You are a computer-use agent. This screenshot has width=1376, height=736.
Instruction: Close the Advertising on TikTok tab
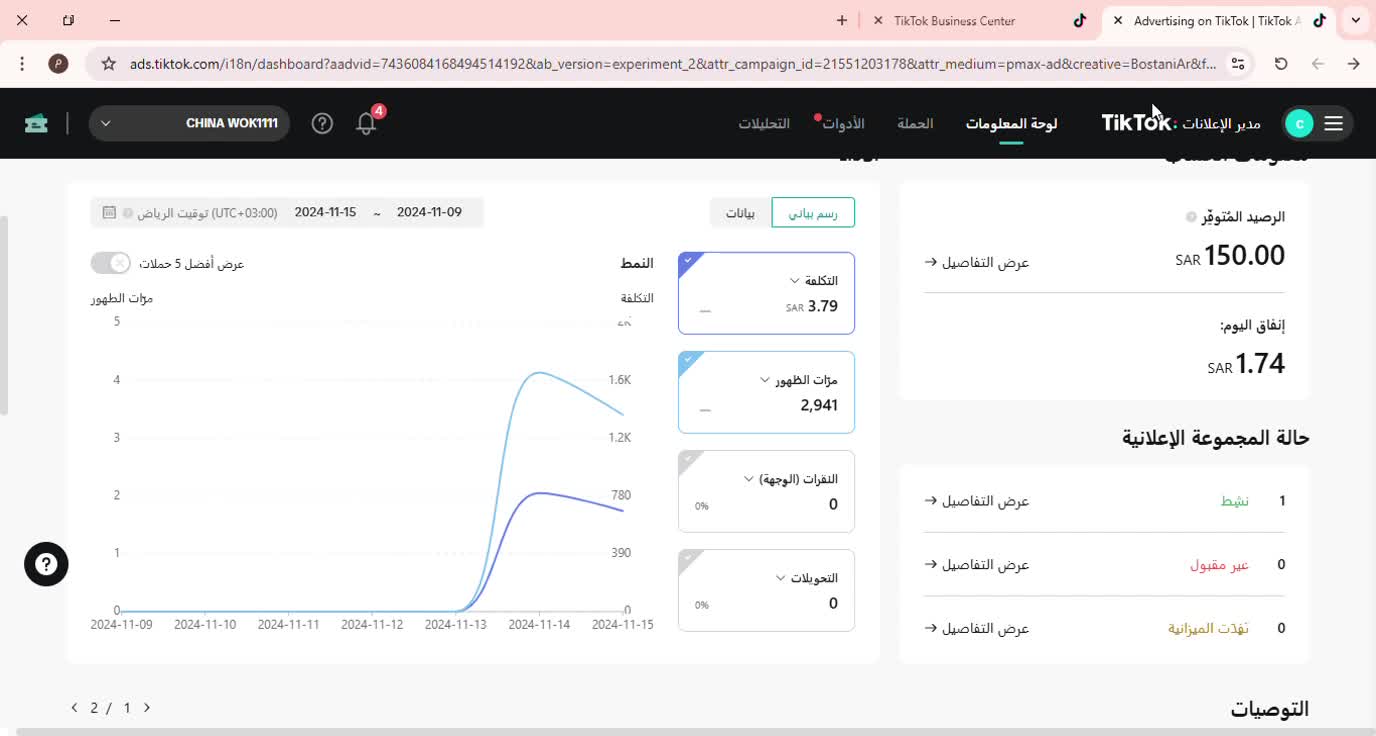coord(1118,20)
